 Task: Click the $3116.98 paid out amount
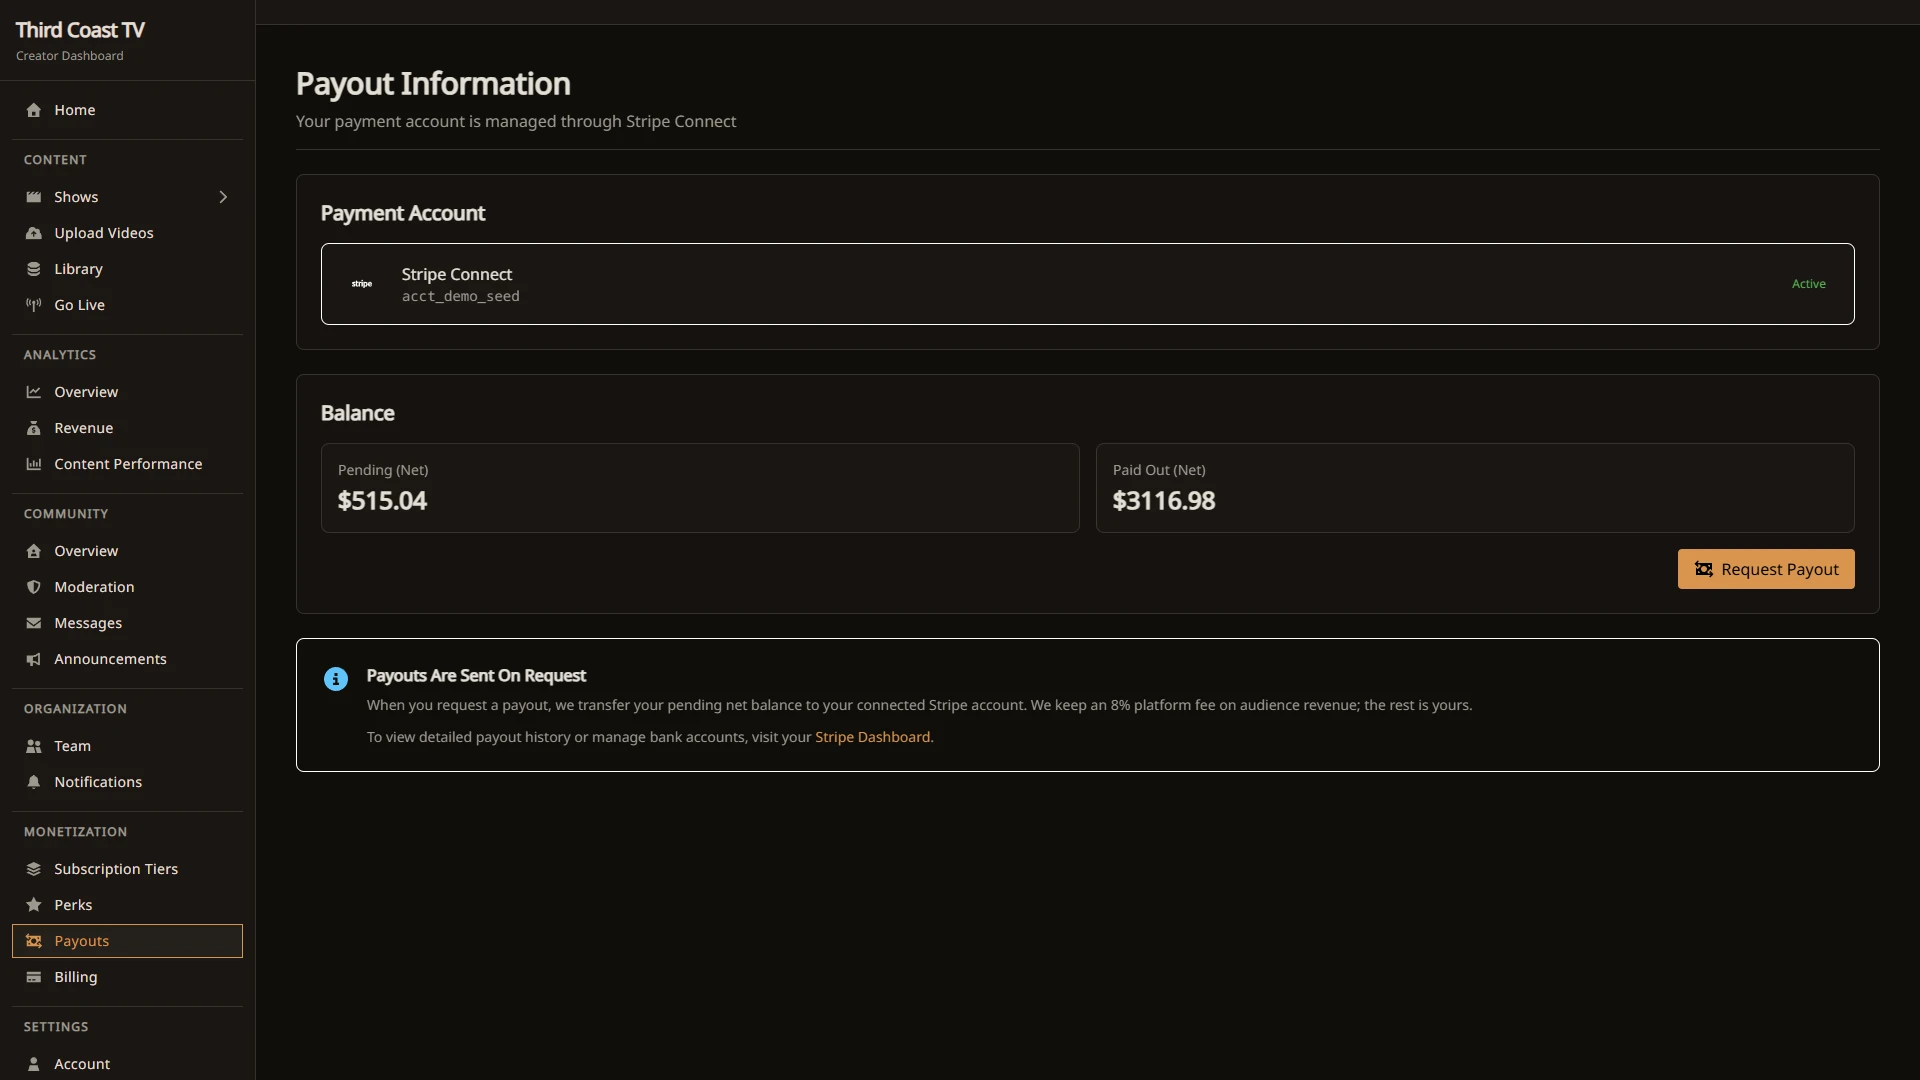tap(1164, 501)
